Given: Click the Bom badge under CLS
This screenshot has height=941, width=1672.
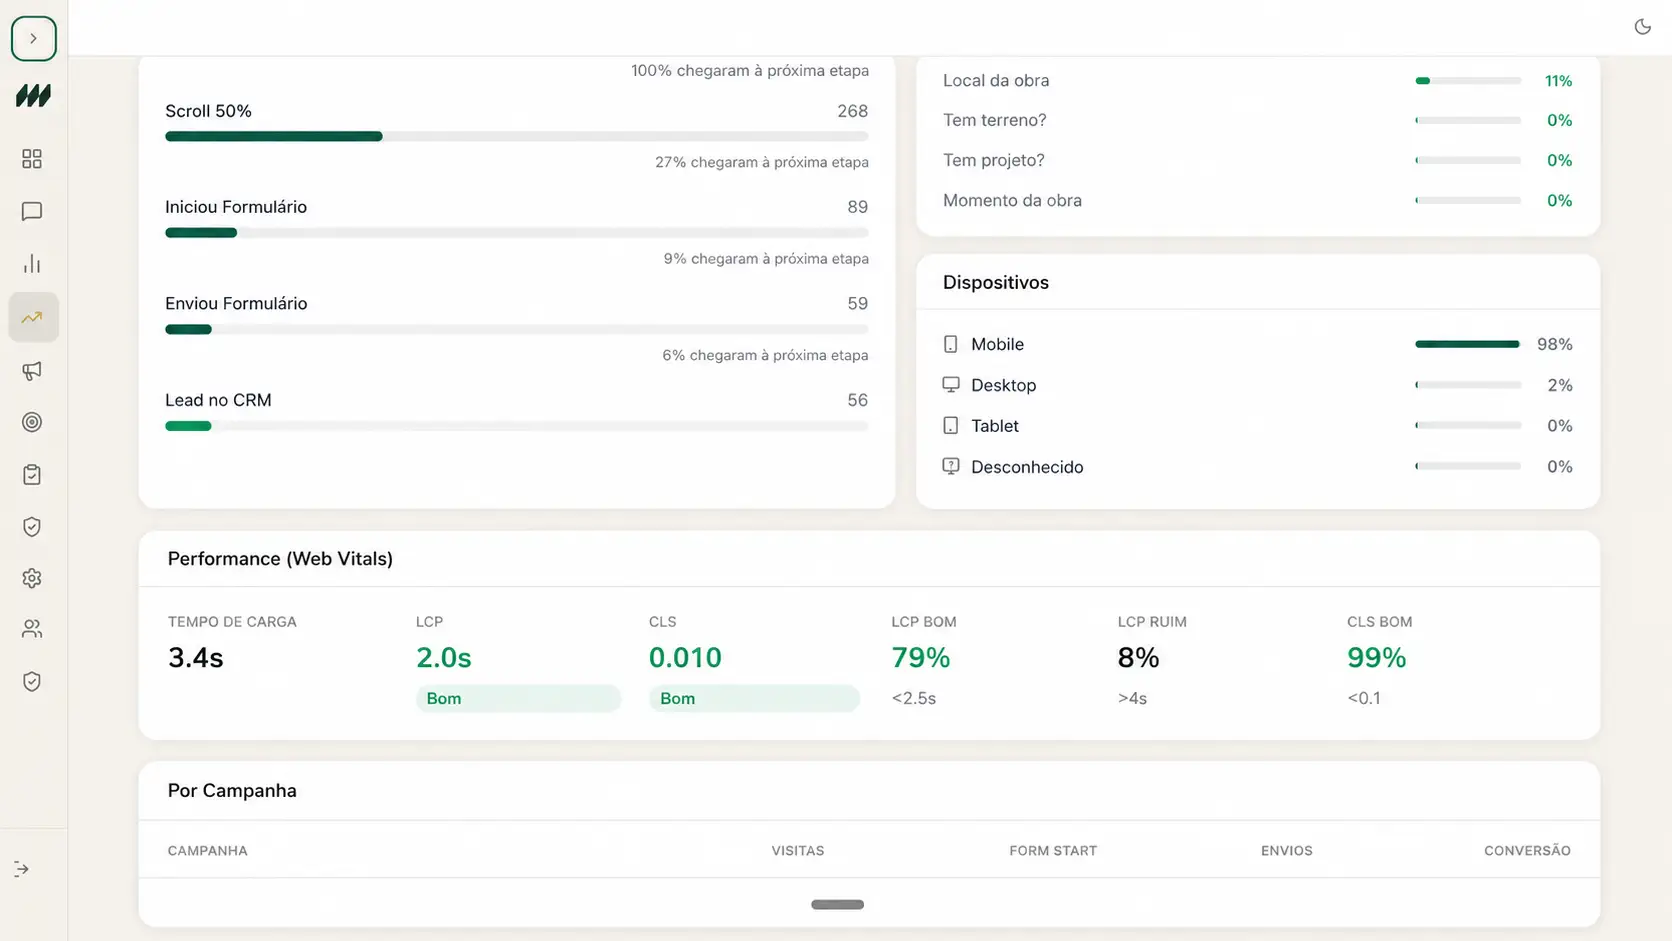Looking at the screenshot, I should pyautogui.click(x=754, y=698).
